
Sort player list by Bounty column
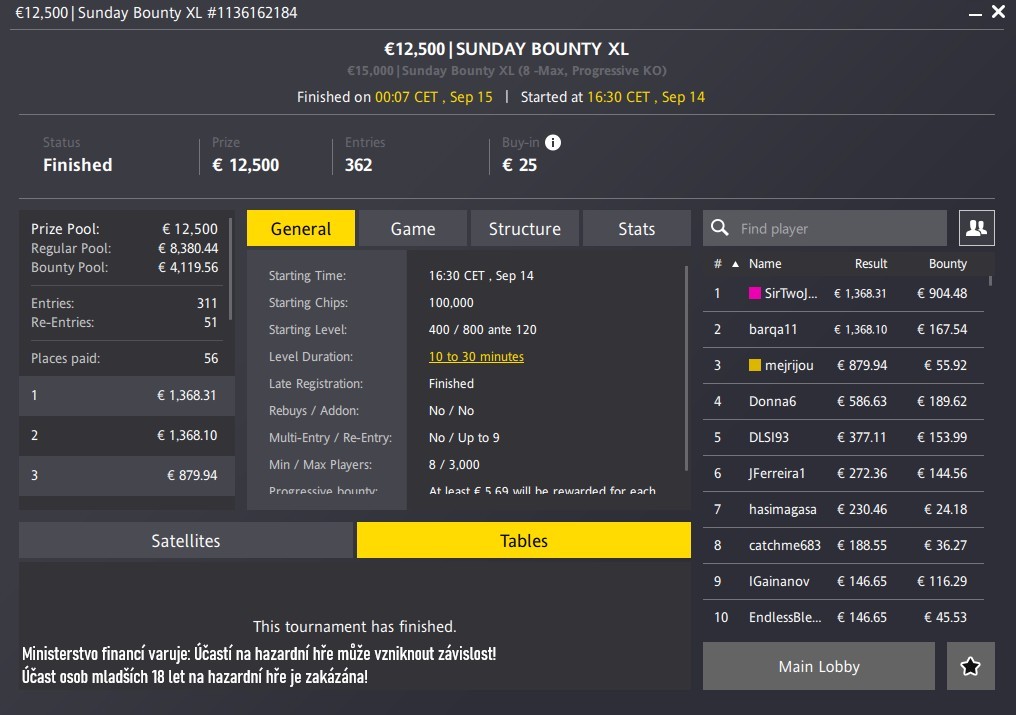(947, 264)
